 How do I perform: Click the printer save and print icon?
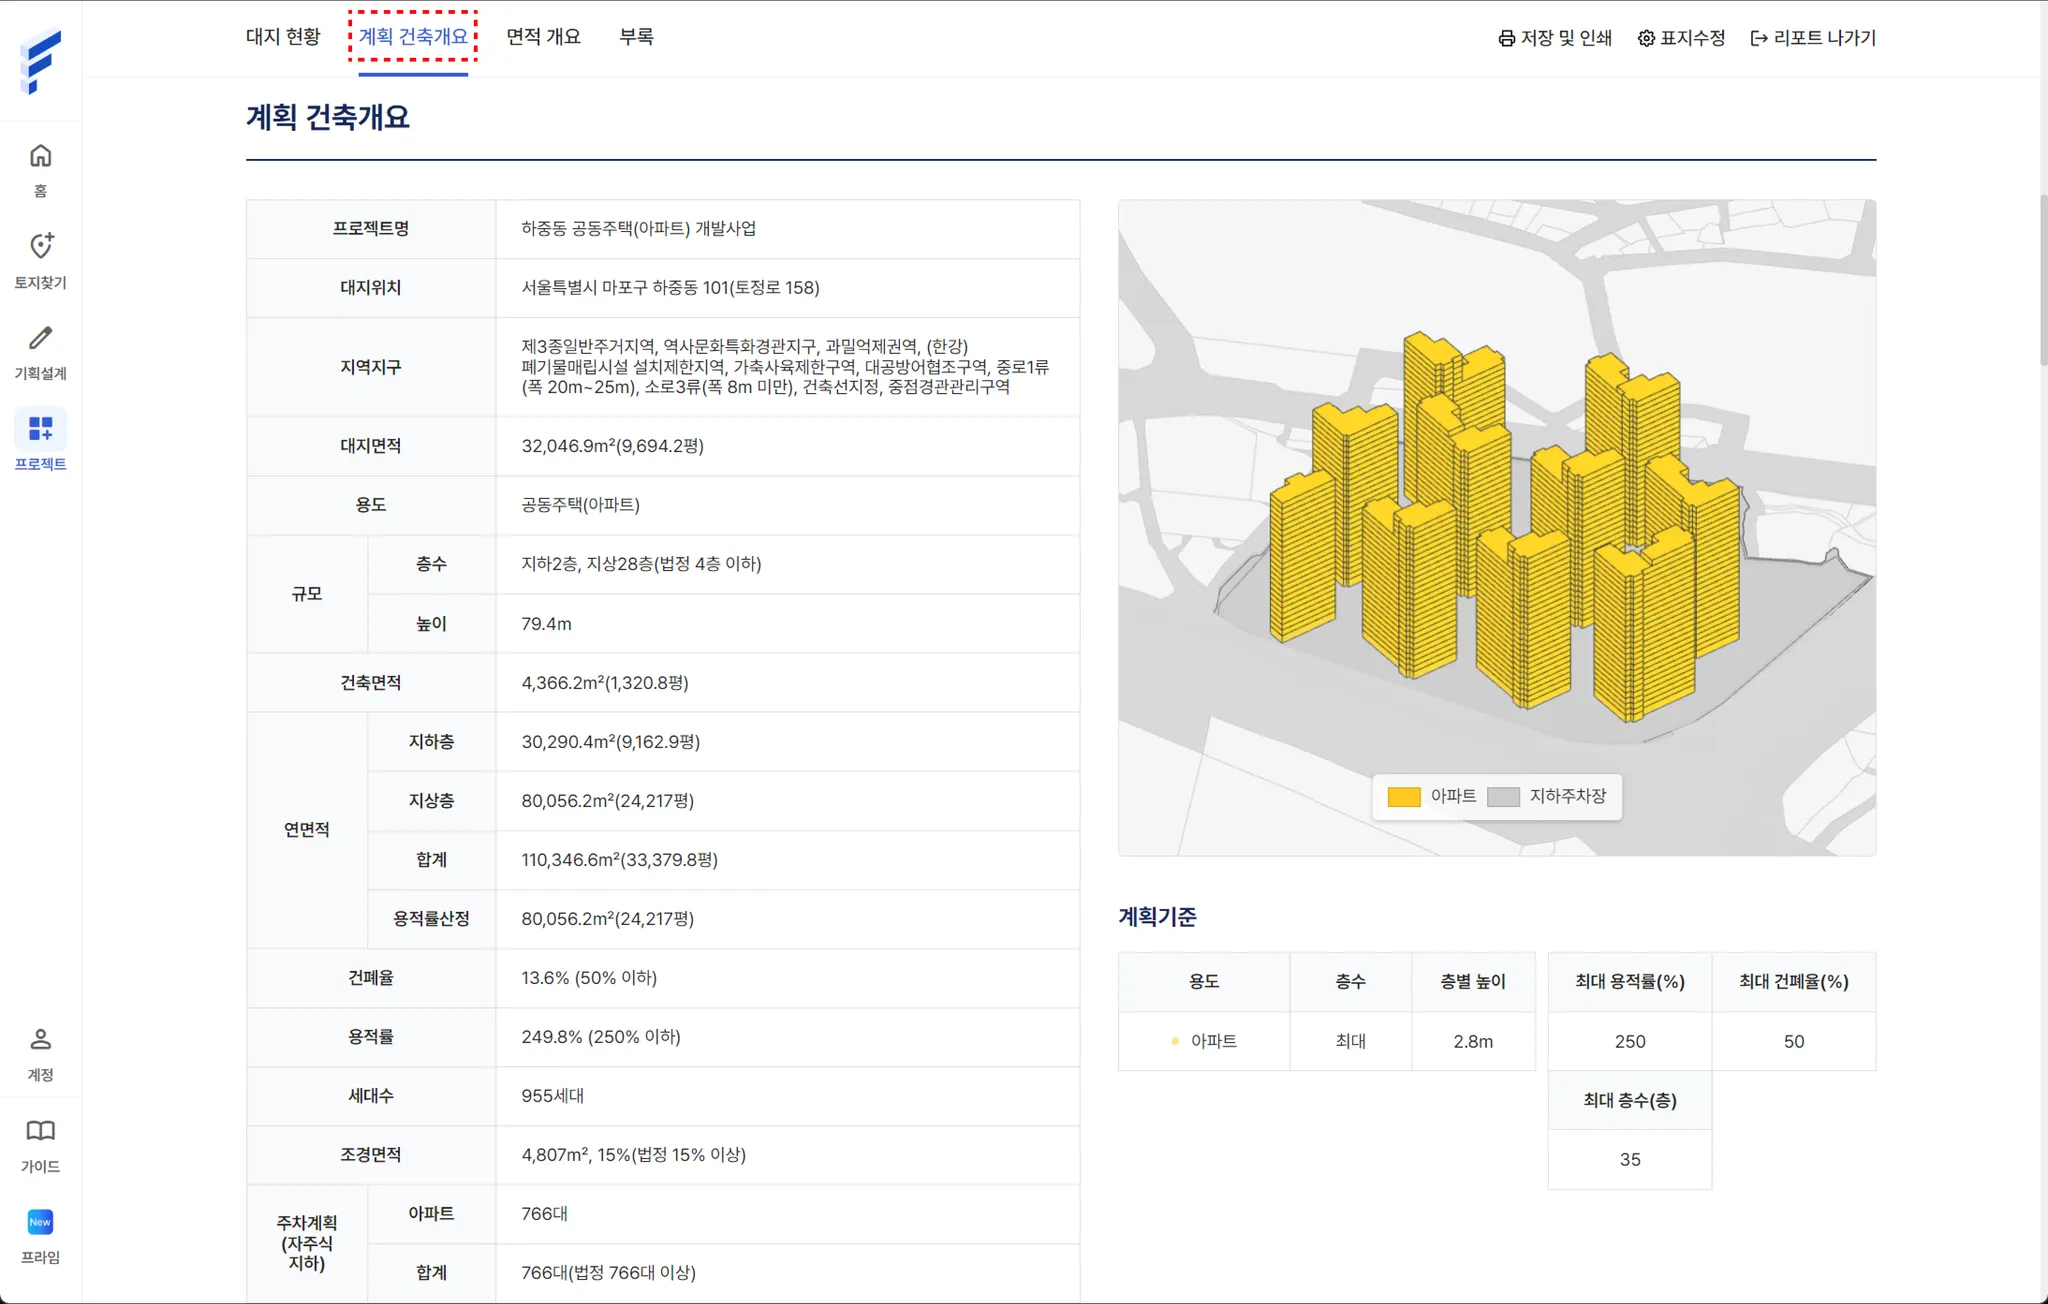[1506, 38]
